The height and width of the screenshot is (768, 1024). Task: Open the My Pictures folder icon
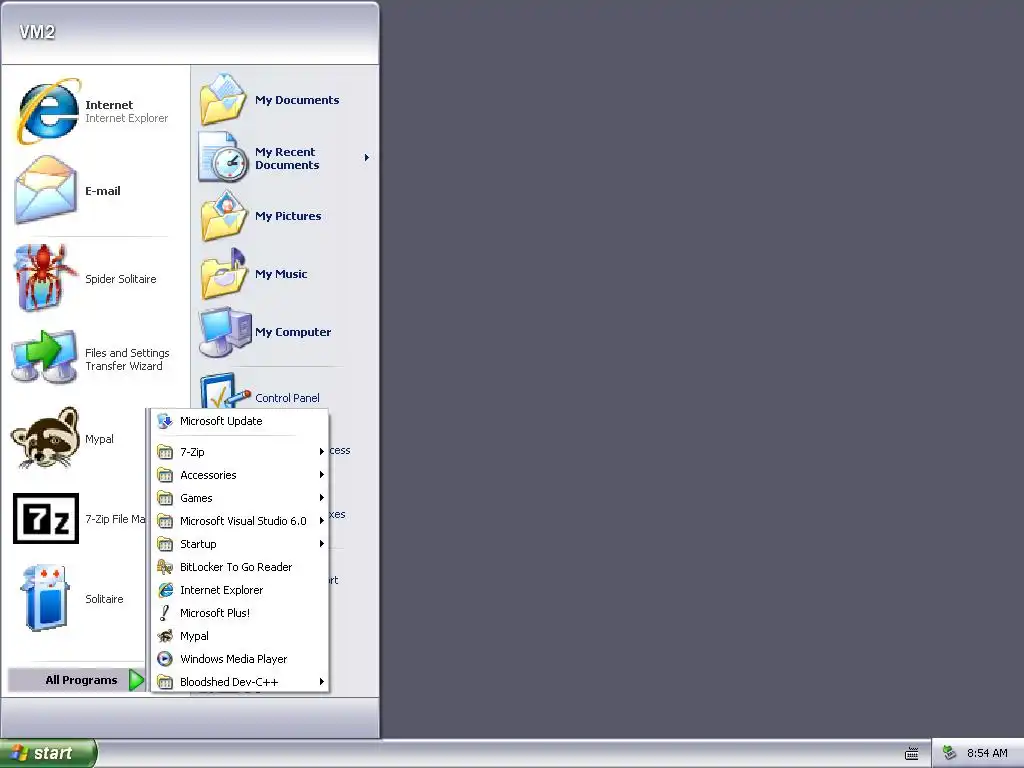(223, 216)
